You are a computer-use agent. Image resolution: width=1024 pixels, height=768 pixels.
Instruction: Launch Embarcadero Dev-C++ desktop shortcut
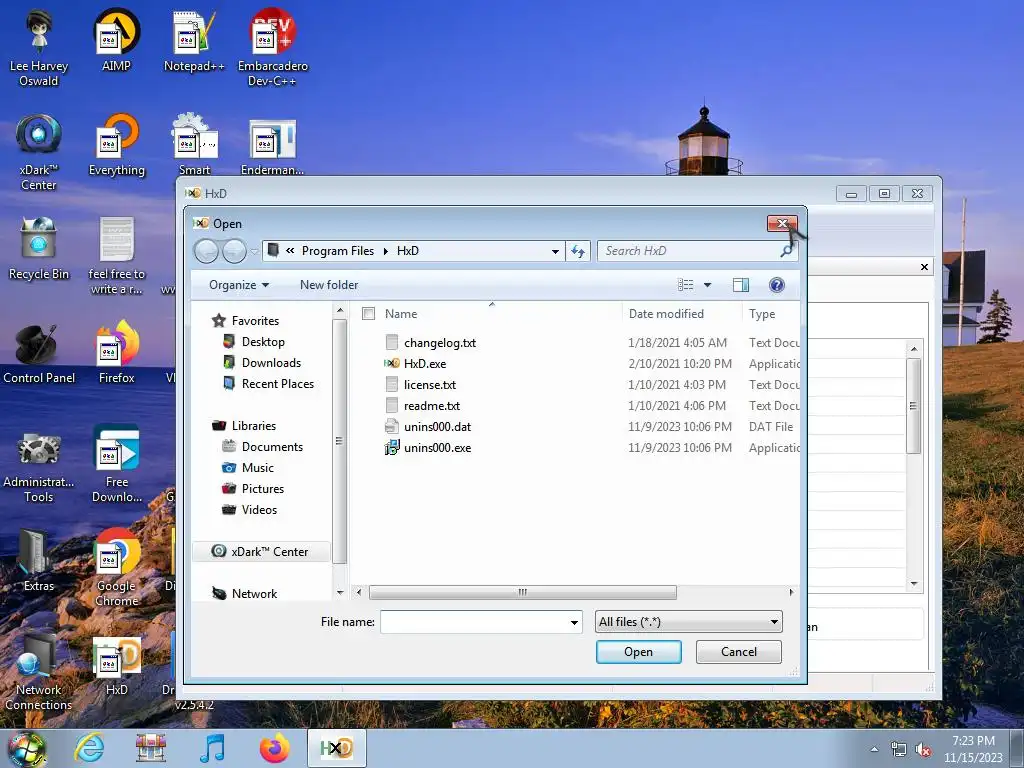coord(272,47)
